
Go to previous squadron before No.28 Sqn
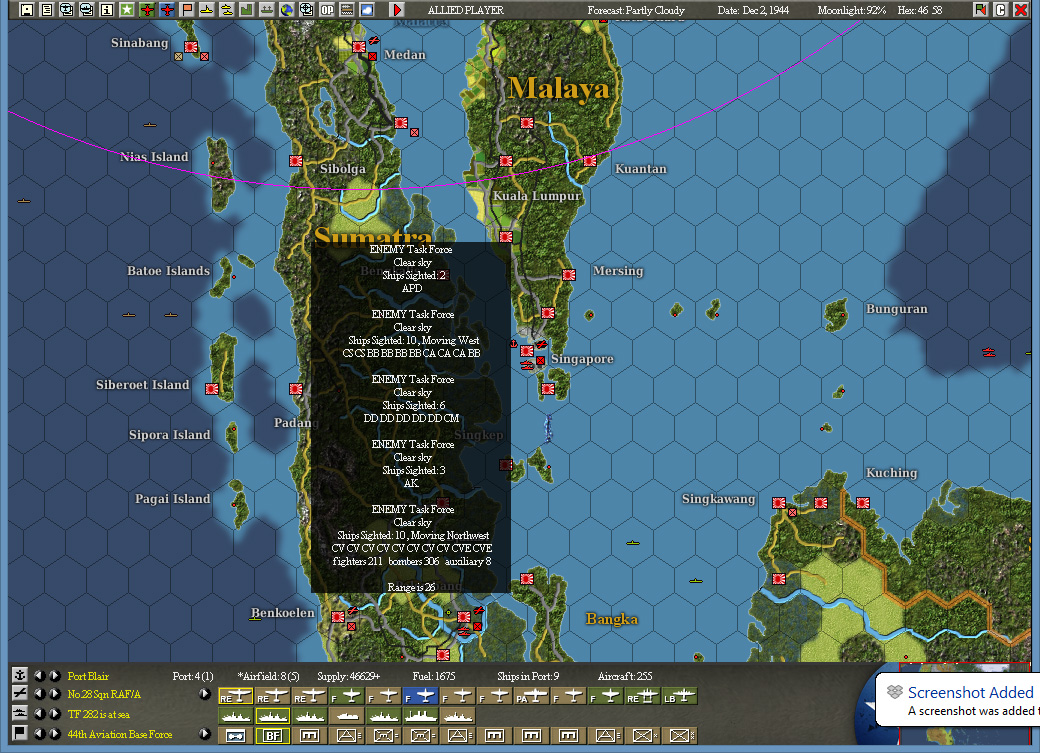pos(40,694)
